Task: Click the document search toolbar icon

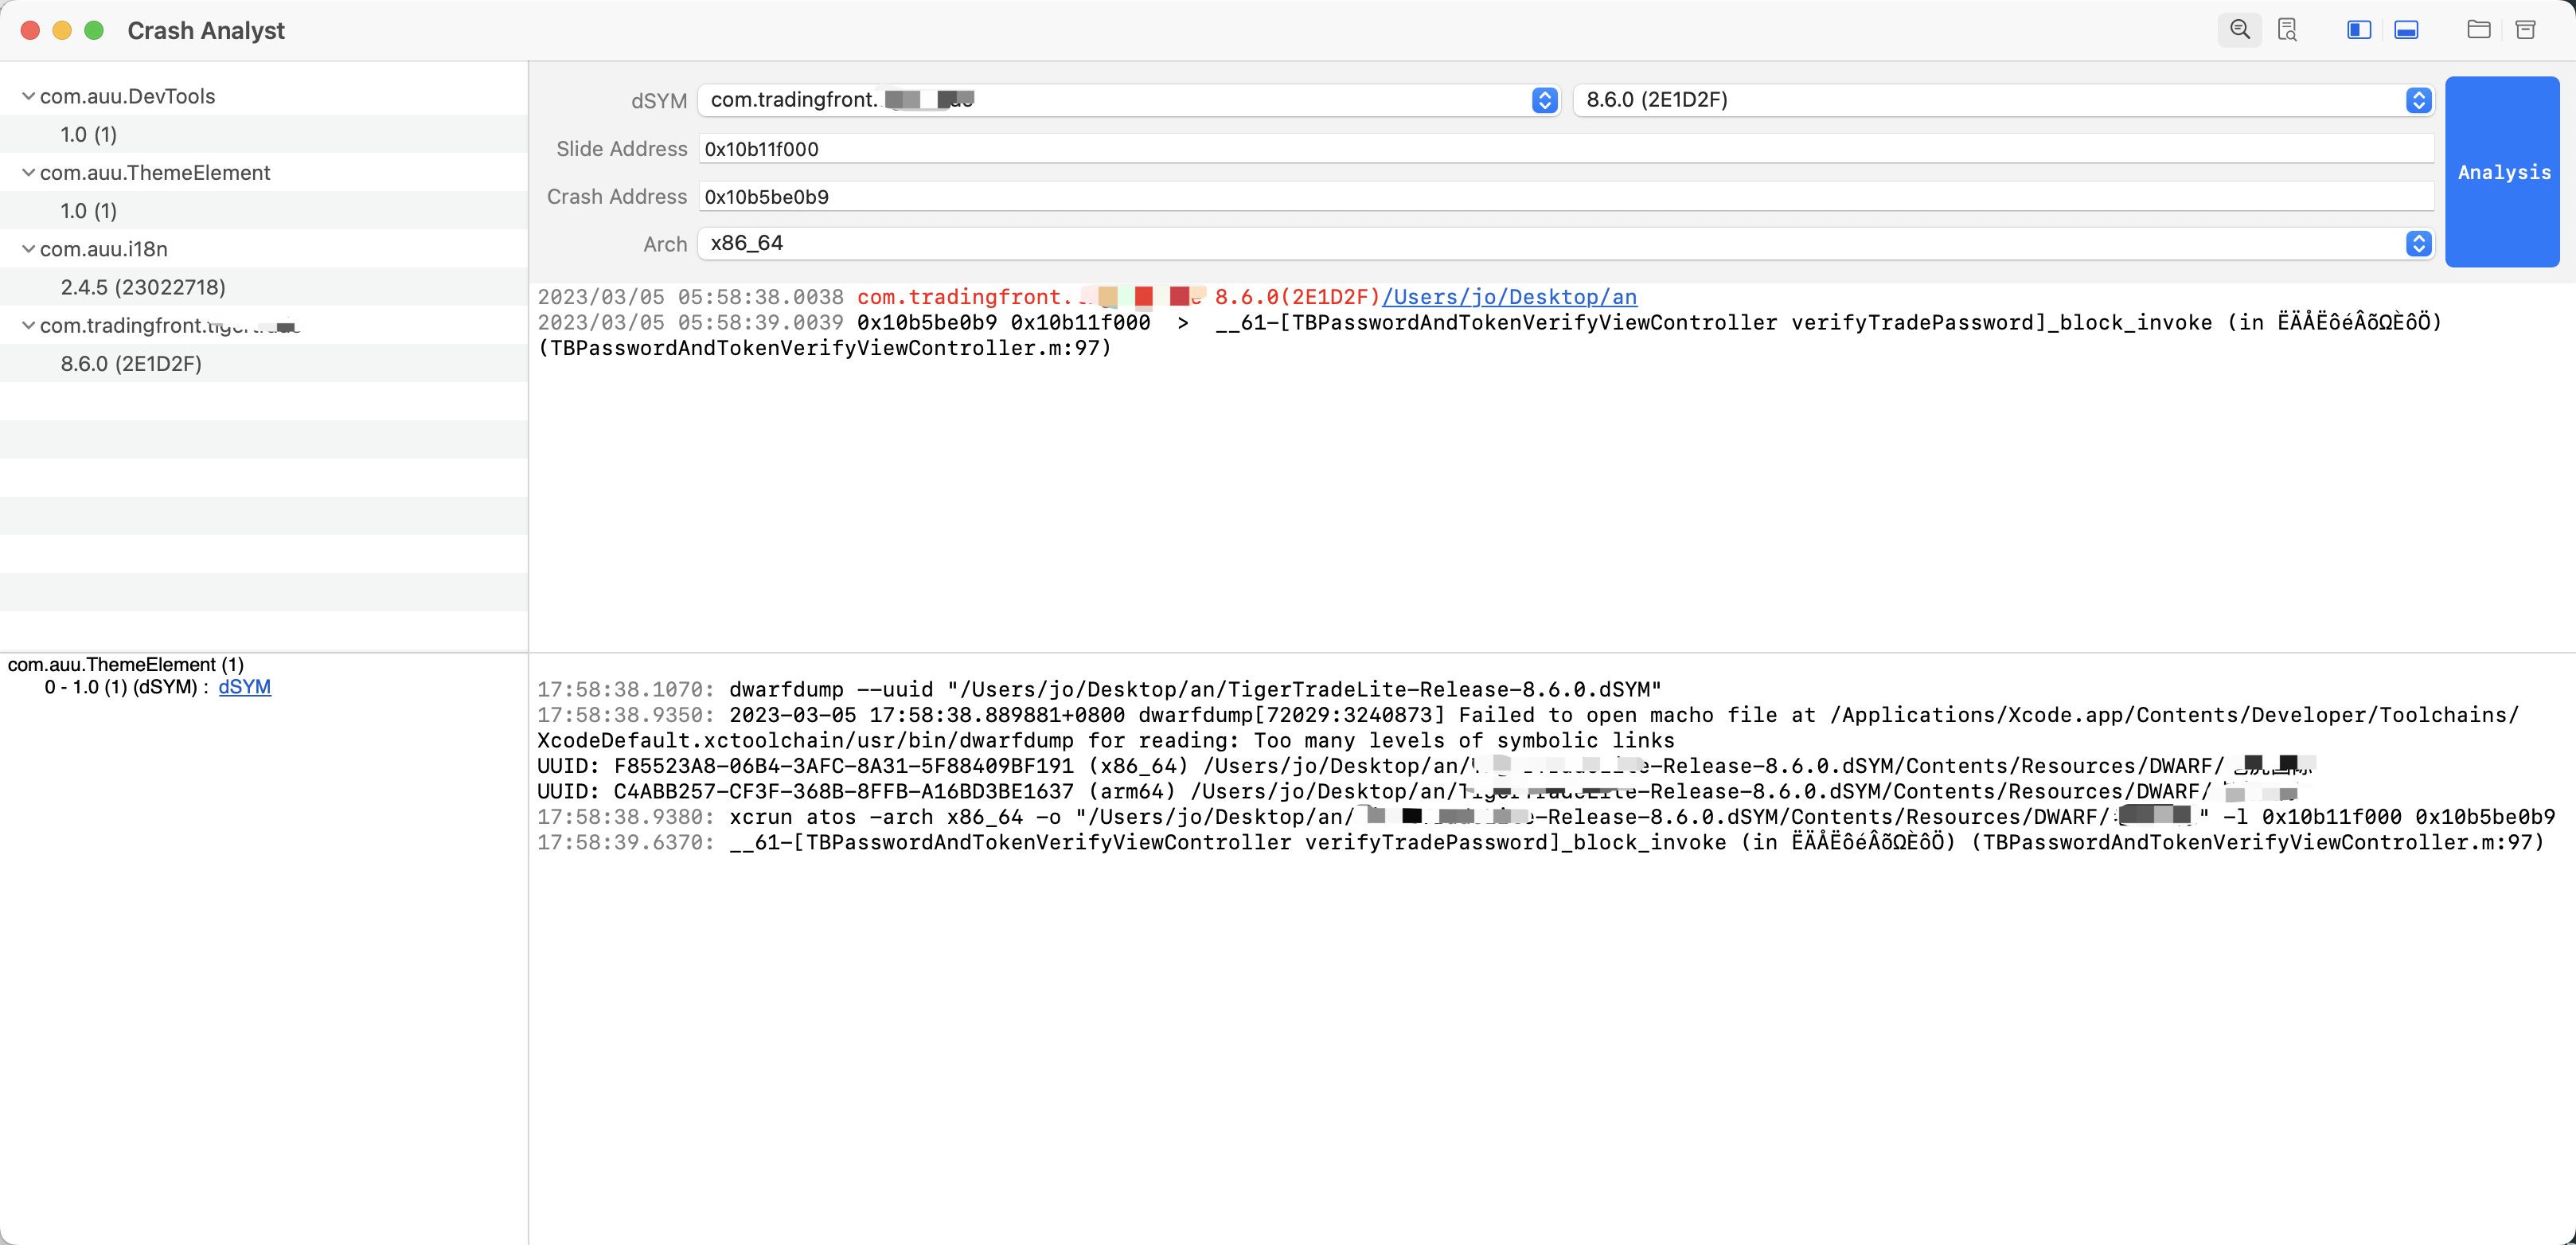Action: 2287,30
